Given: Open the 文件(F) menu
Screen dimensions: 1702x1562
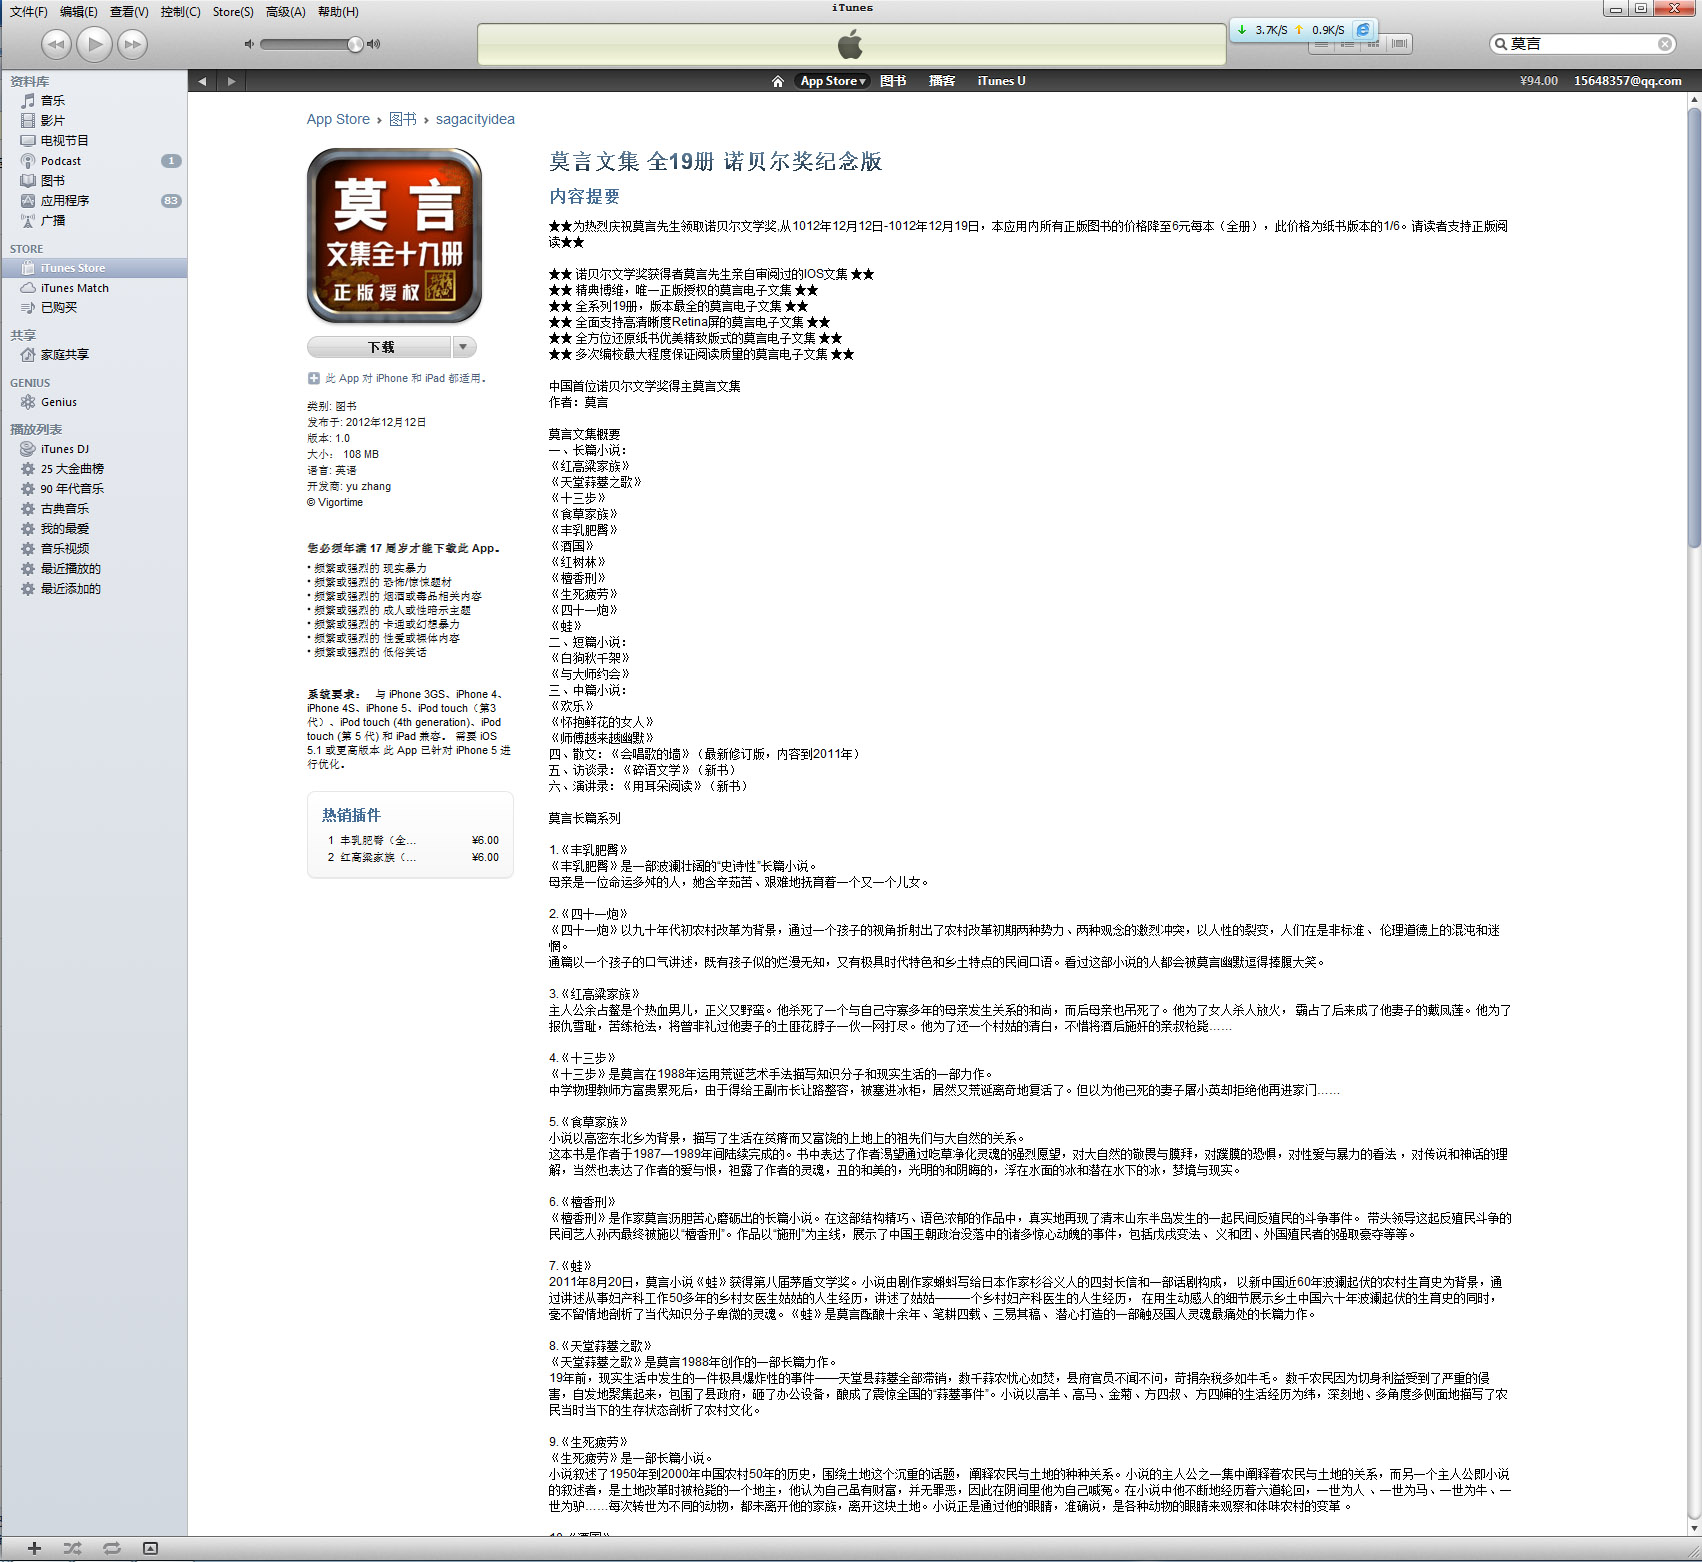Looking at the screenshot, I should 29,12.
